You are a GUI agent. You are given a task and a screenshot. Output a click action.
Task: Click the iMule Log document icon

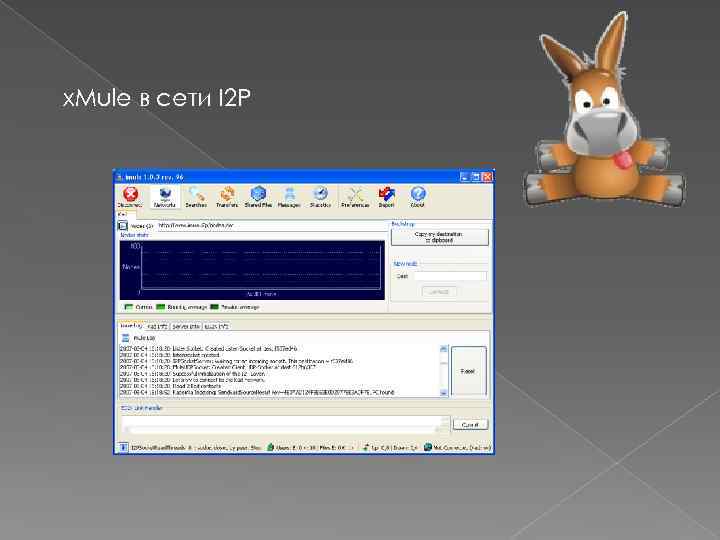point(125,338)
